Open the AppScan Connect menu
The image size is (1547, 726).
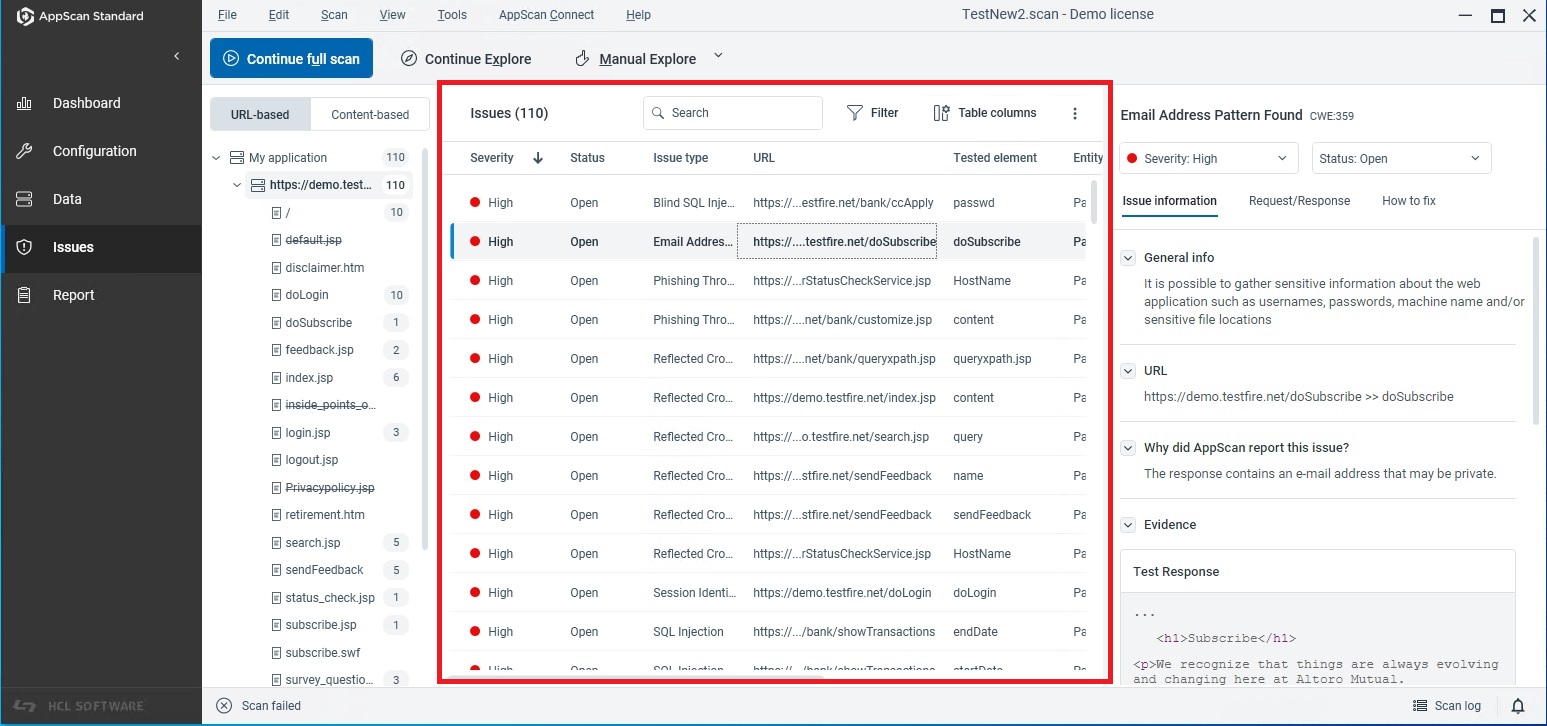546,15
